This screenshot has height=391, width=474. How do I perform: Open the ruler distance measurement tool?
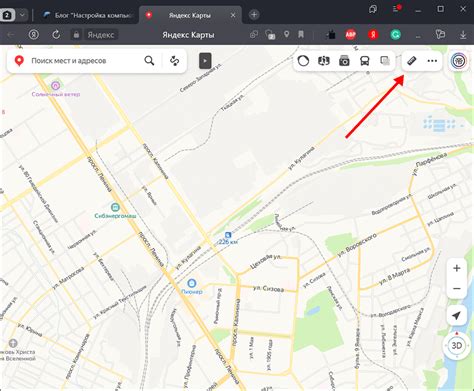tap(412, 61)
